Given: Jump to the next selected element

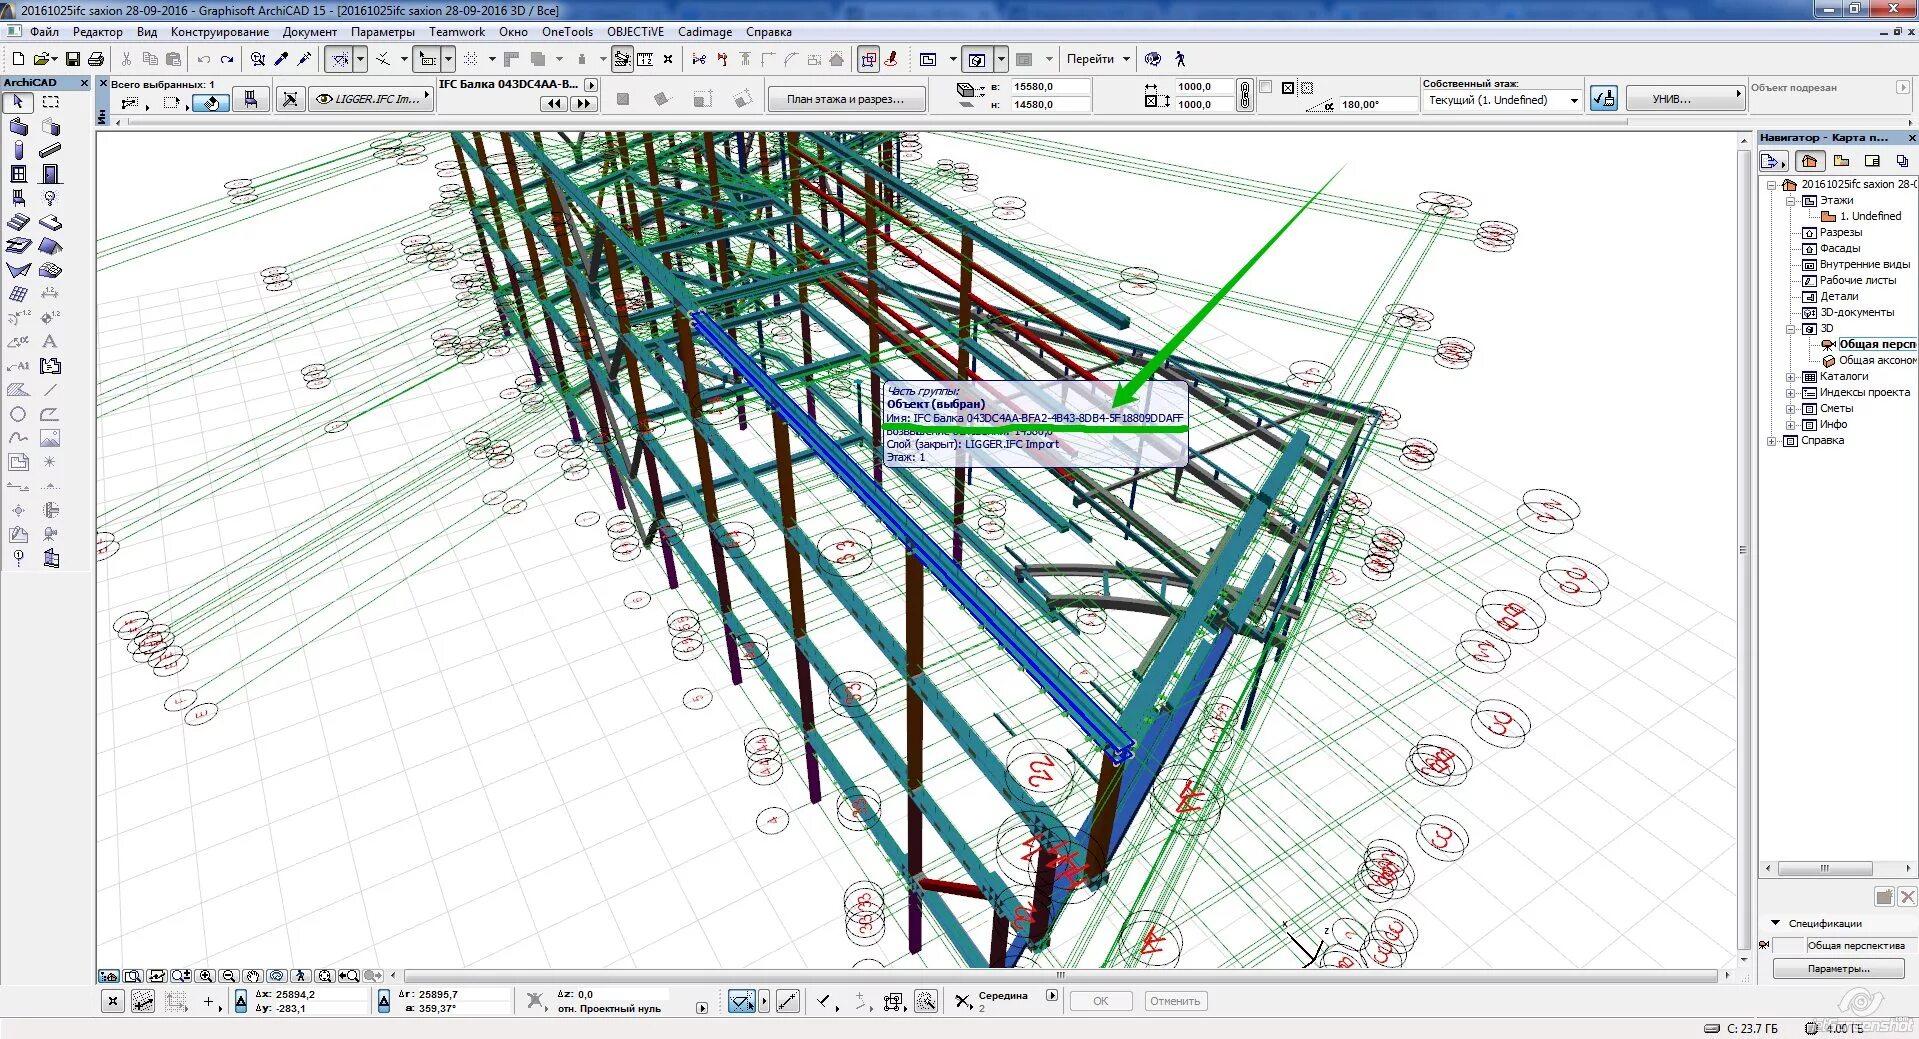Looking at the screenshot, I should (583, 103).
